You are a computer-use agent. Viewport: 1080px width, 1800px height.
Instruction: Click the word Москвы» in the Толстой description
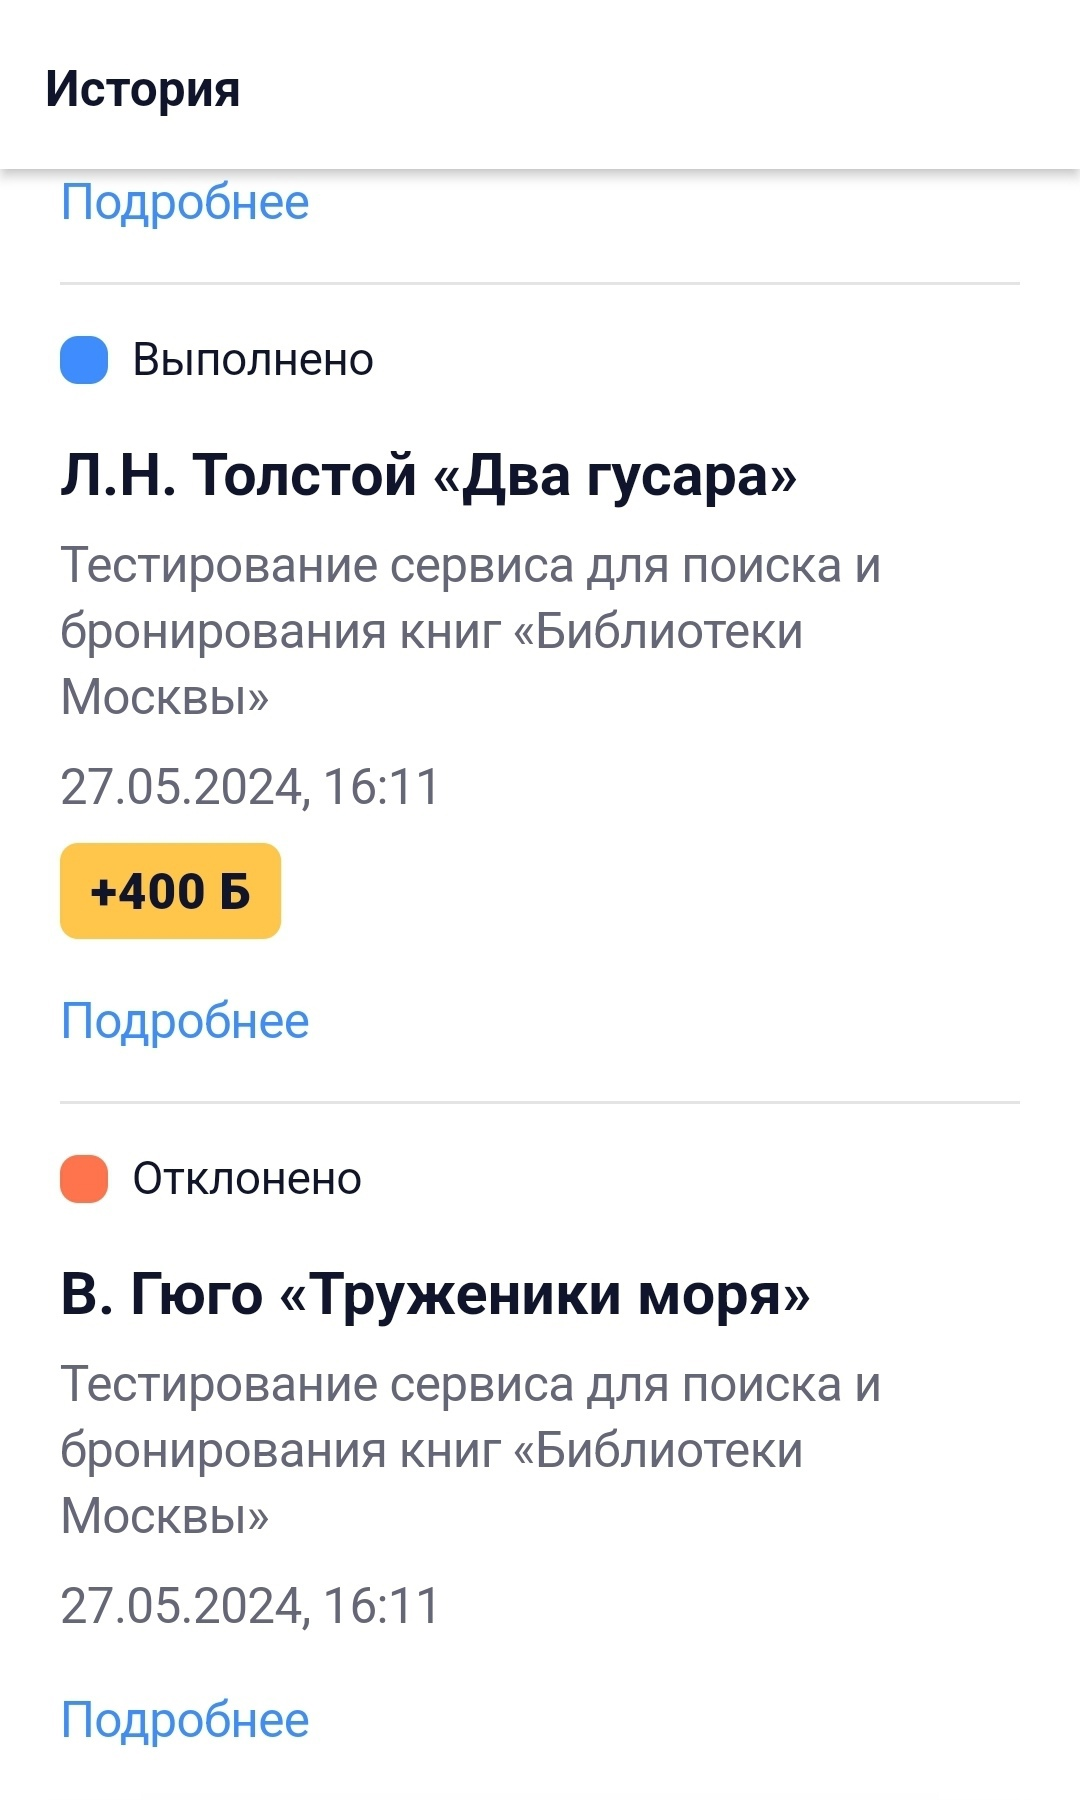pos(165,697)
